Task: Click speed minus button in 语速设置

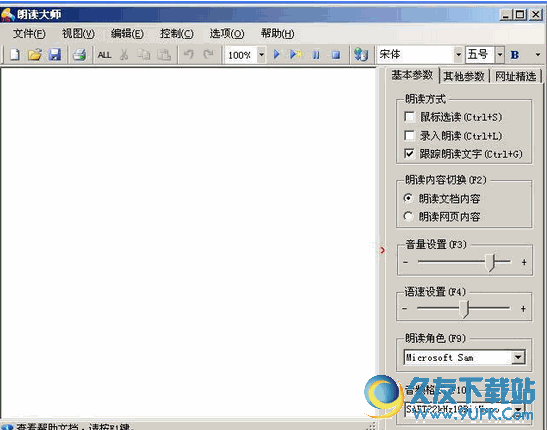Action: (405, 309)
